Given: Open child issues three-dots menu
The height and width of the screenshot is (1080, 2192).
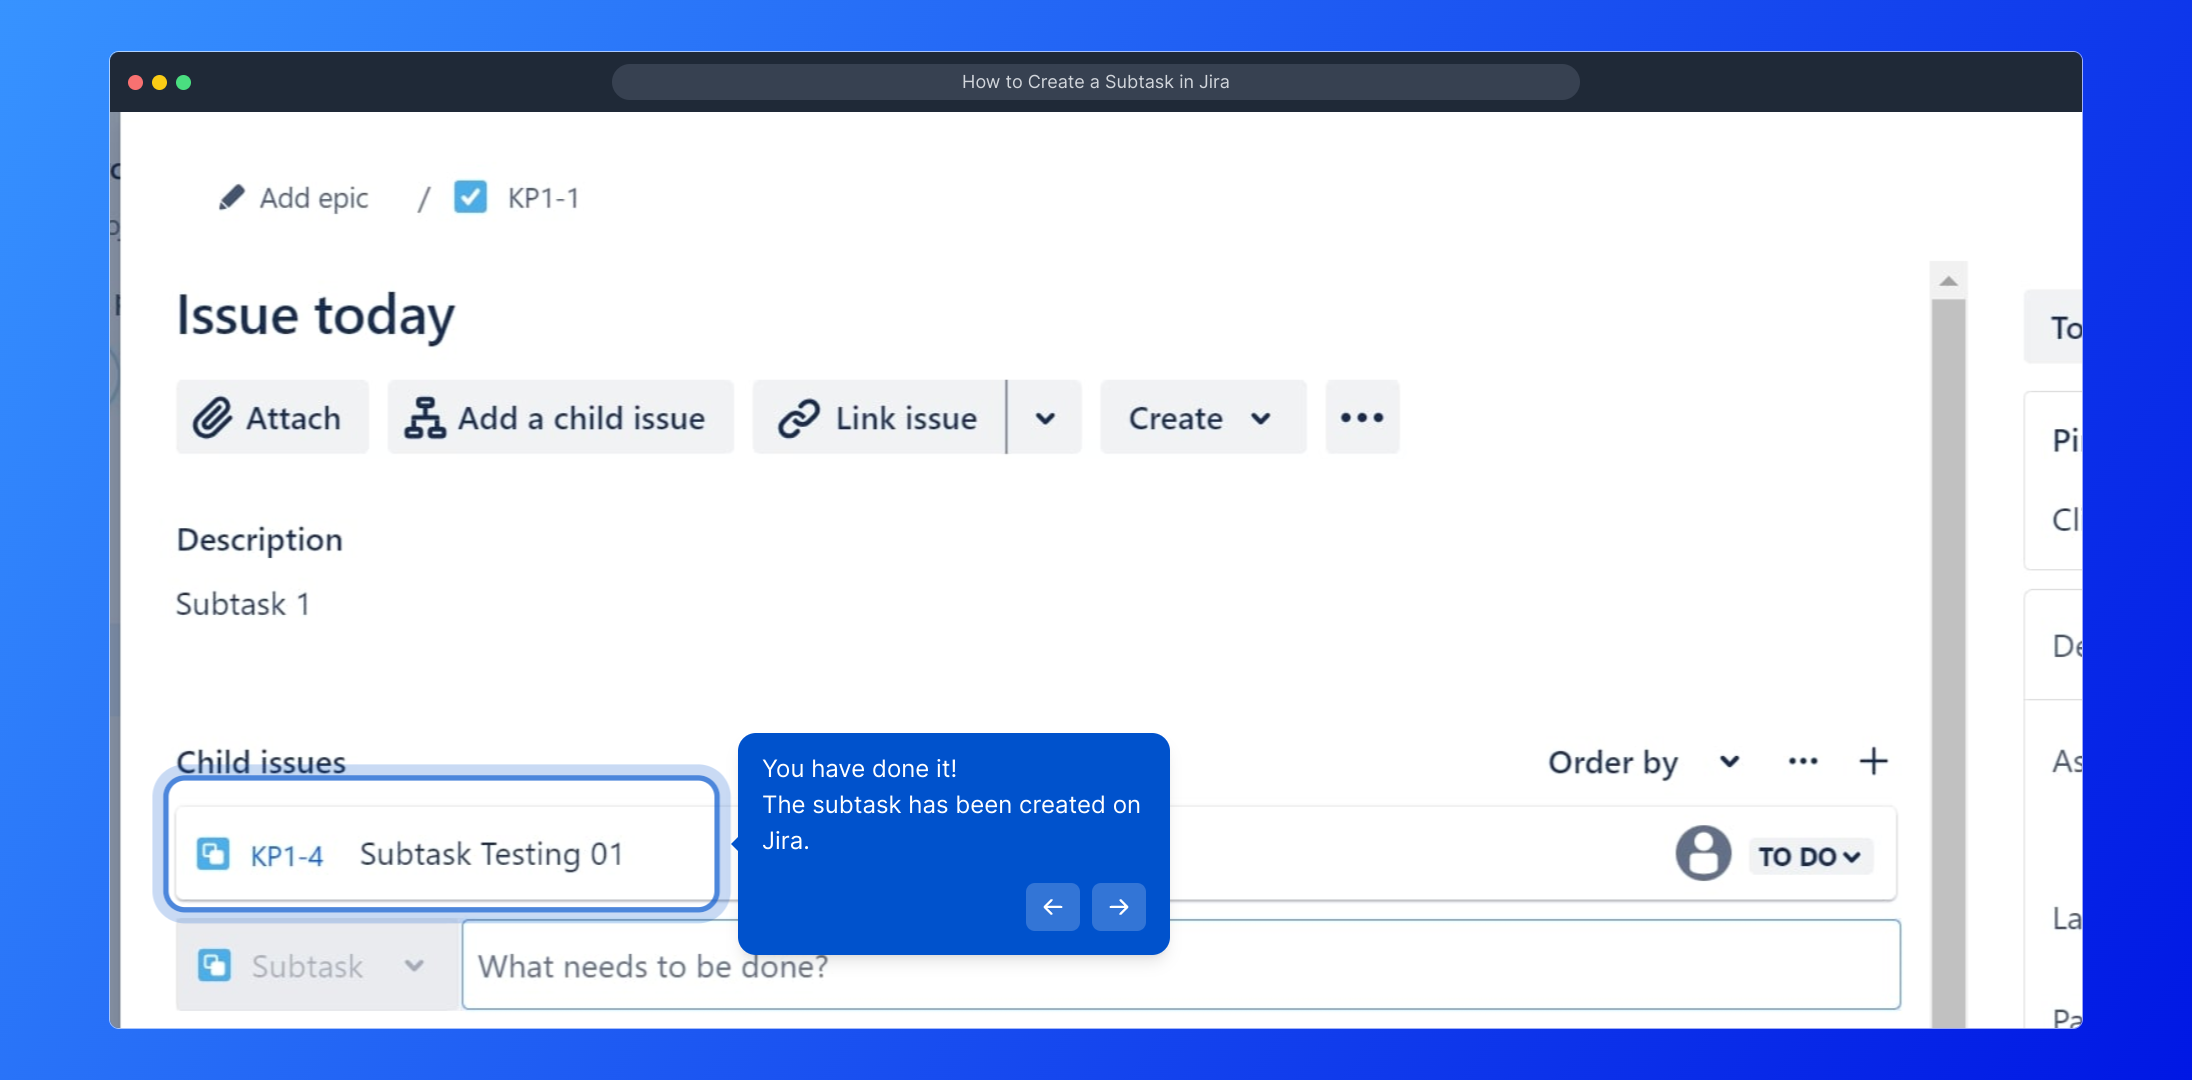Looking at the screenshot, I should (1803, 762).
